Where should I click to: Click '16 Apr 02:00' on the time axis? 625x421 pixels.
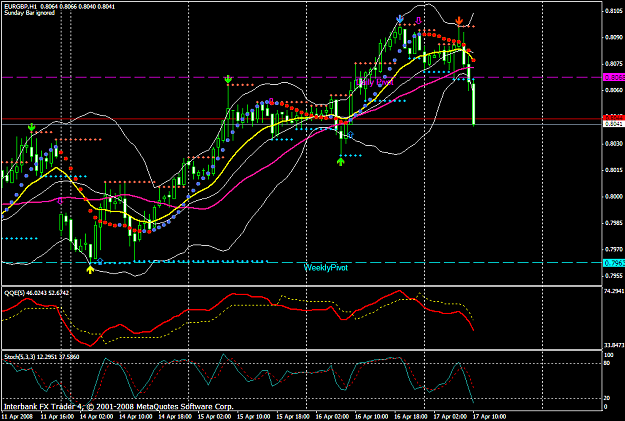click(332, 416)
